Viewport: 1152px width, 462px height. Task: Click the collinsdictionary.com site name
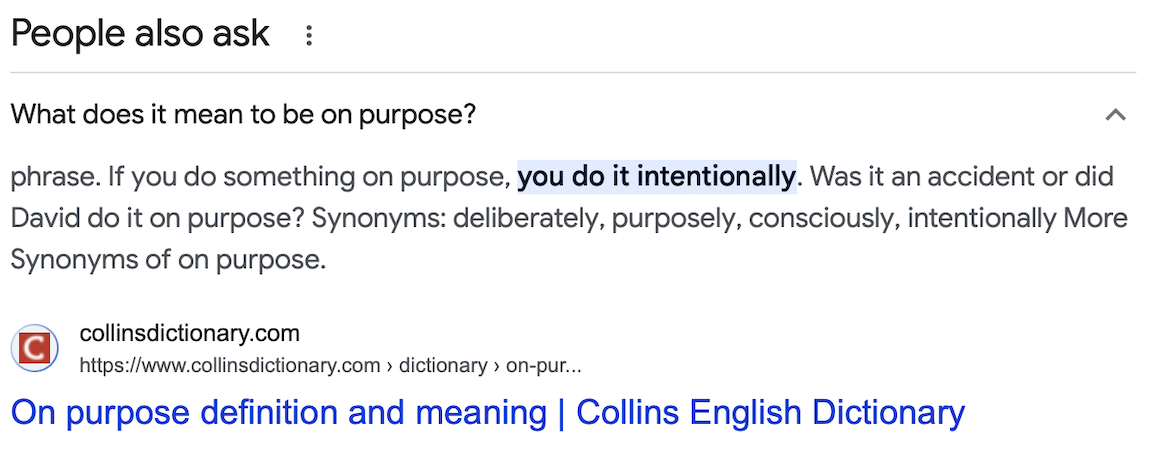189,334
